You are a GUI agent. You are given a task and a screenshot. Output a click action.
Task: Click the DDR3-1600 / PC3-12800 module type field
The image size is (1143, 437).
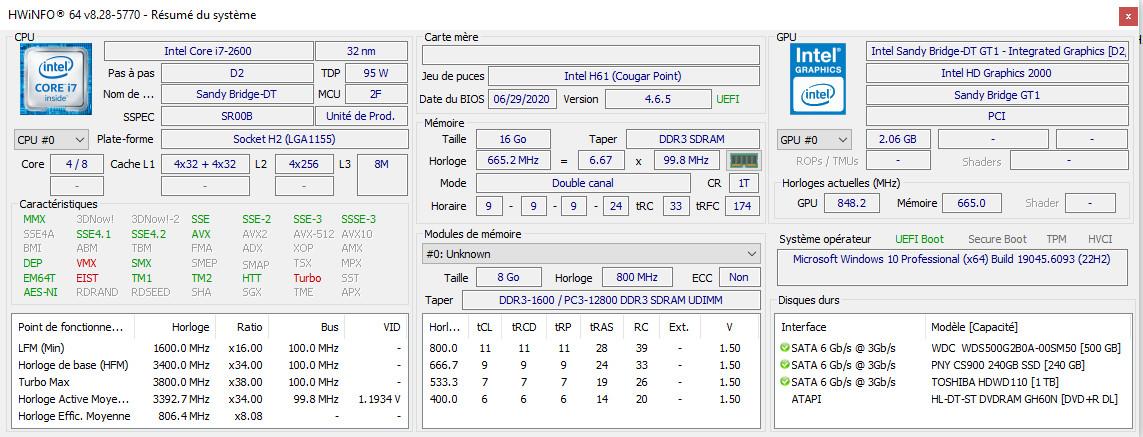(x=611, y=300)
